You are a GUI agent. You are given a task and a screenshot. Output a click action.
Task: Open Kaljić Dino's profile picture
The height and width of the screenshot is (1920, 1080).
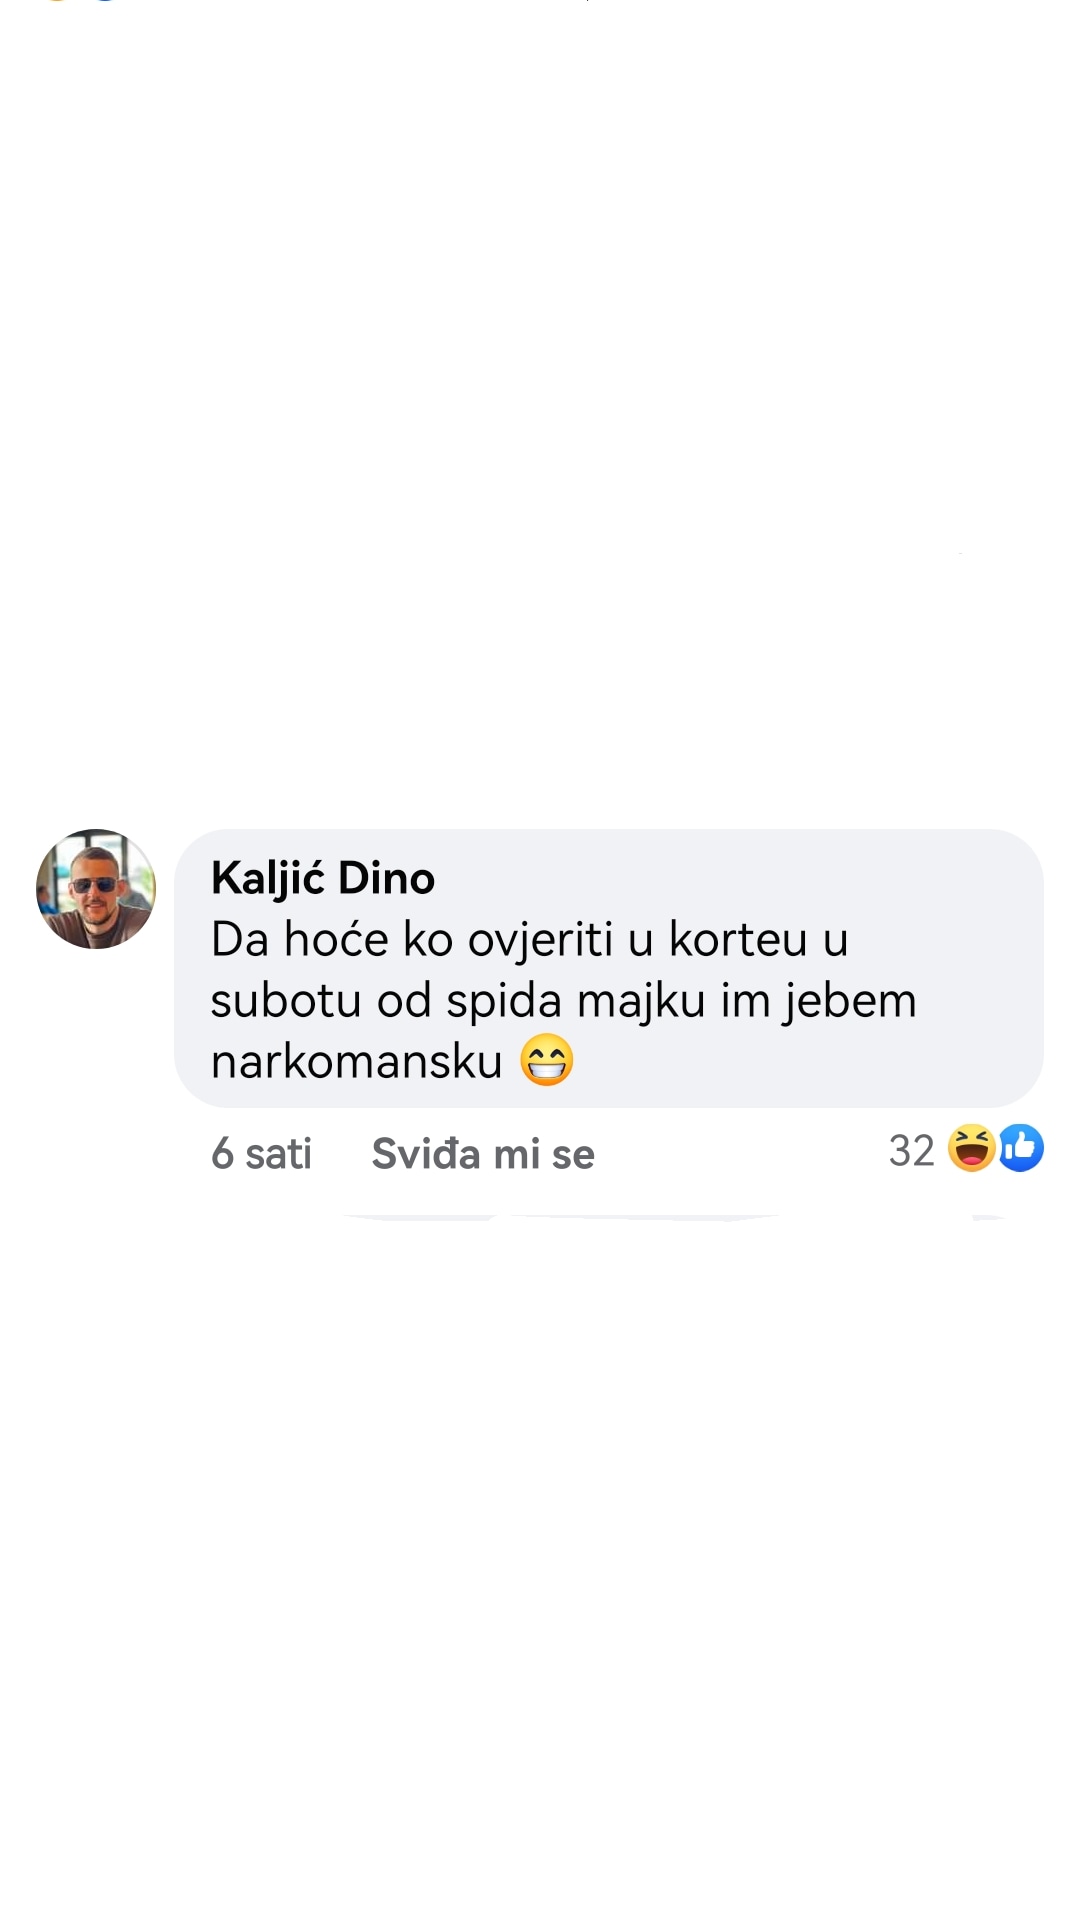(x=96, y=888)
